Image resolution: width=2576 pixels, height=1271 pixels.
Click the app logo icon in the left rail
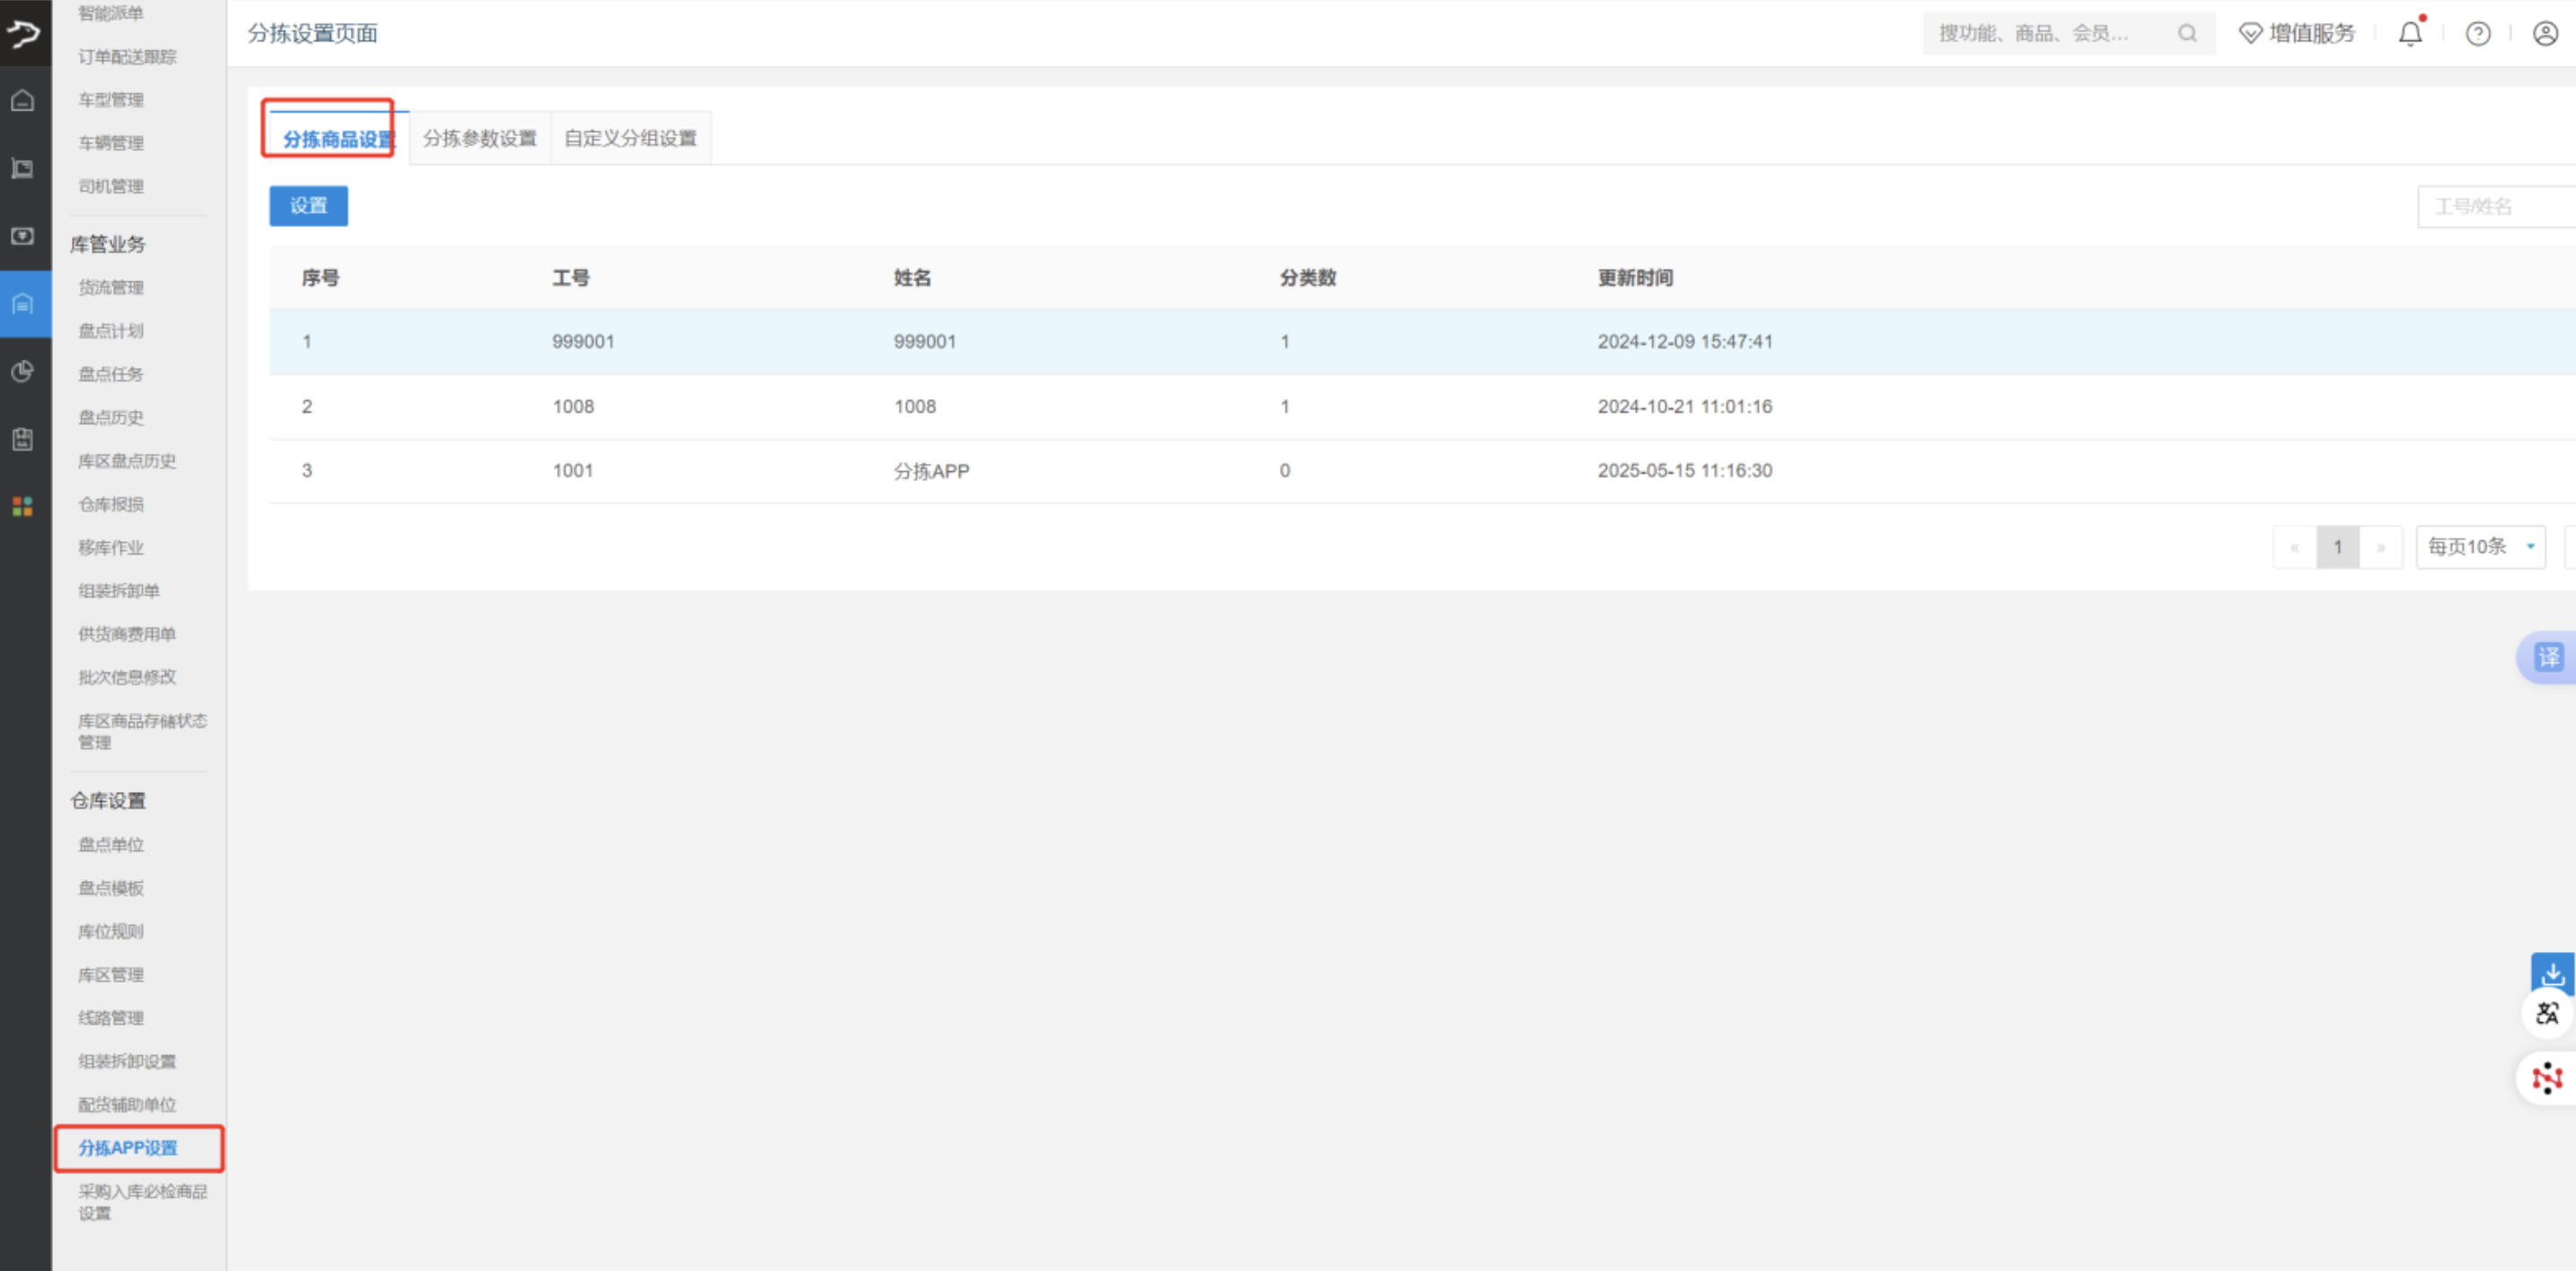coord(24,34)
